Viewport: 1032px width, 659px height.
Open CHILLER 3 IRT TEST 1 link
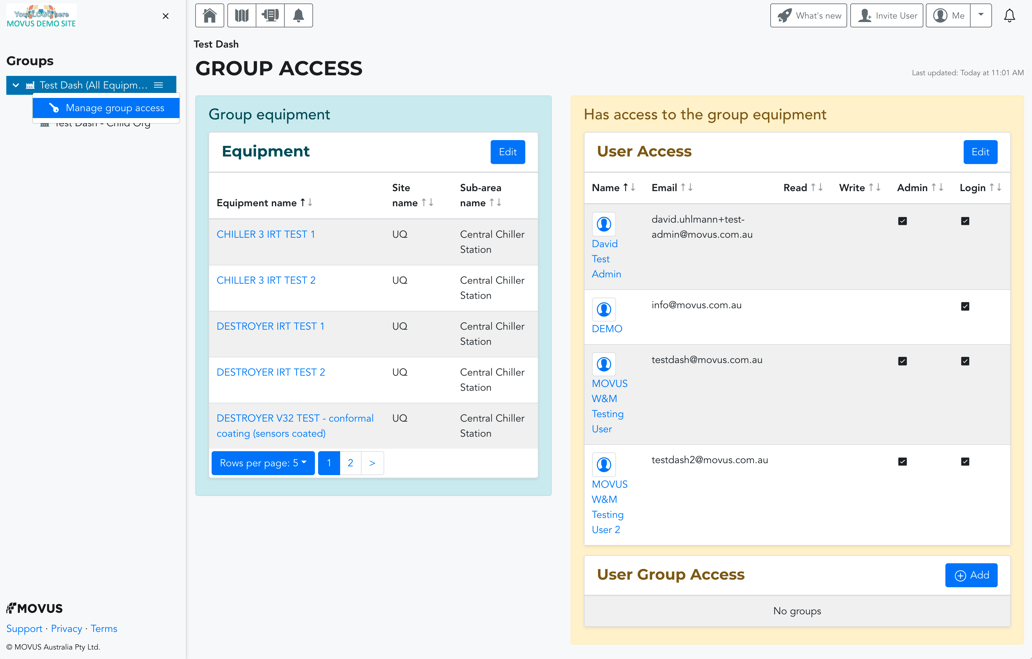266,234
